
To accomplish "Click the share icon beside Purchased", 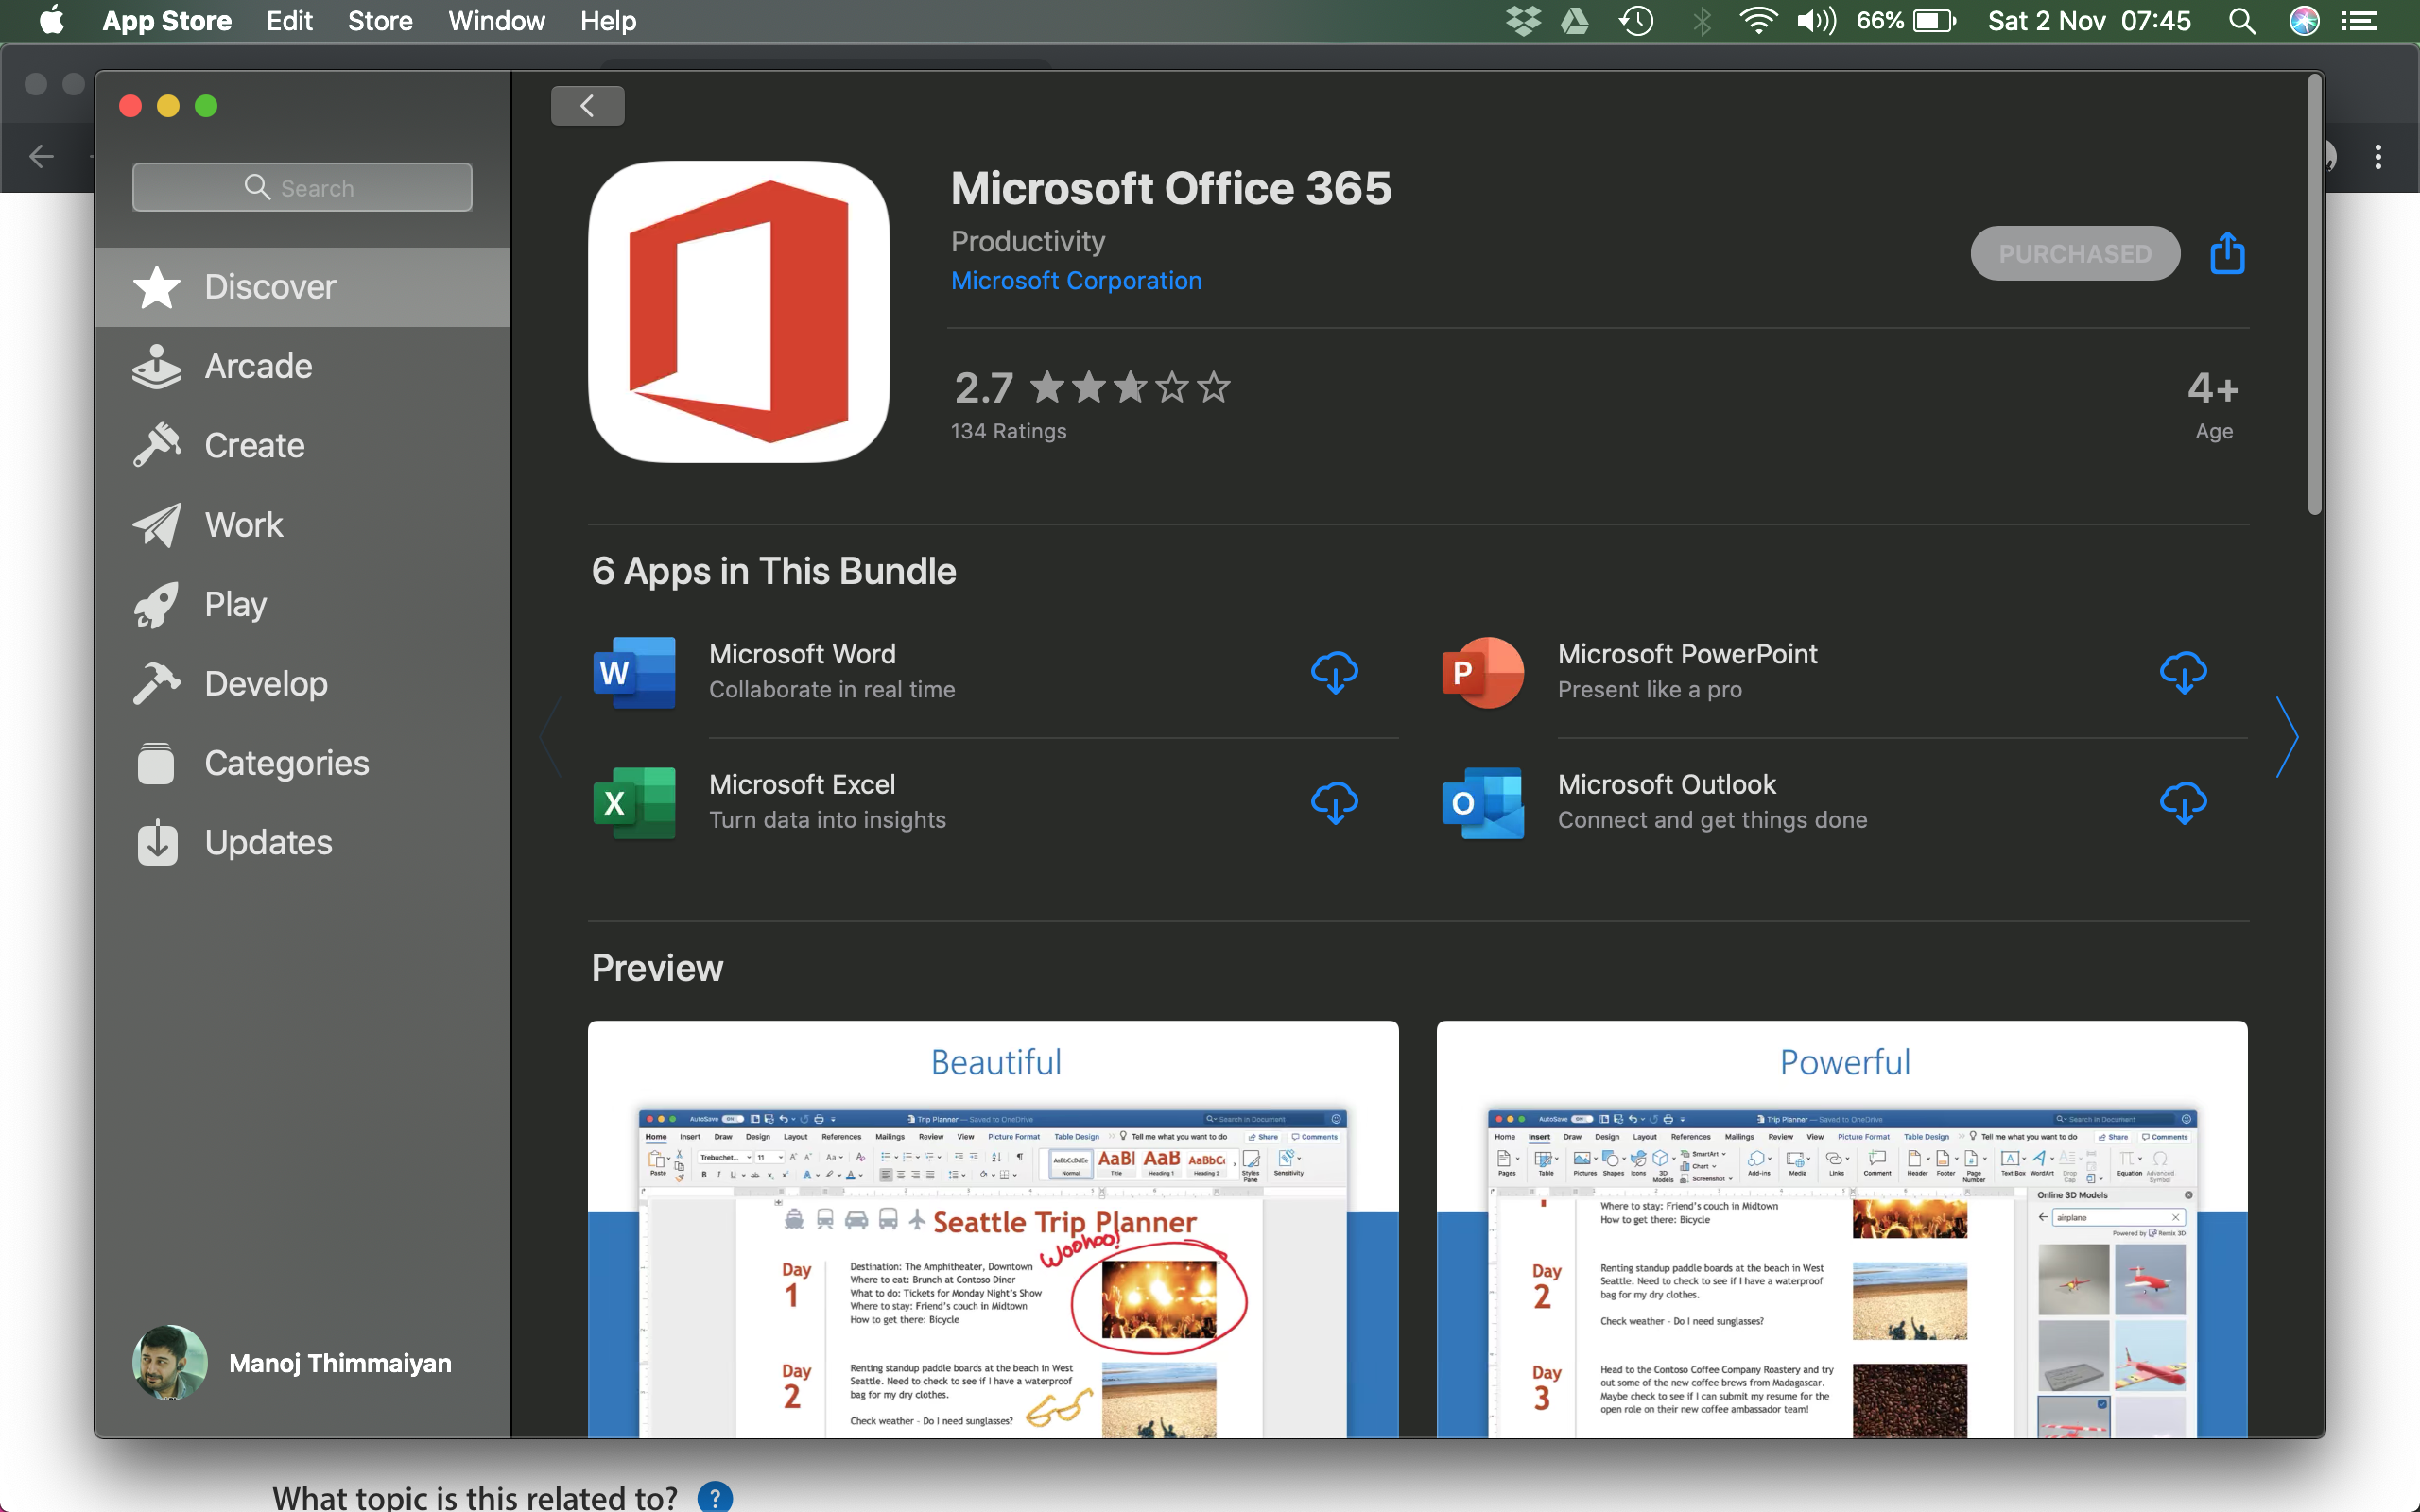I will (x=2227, y=253).
